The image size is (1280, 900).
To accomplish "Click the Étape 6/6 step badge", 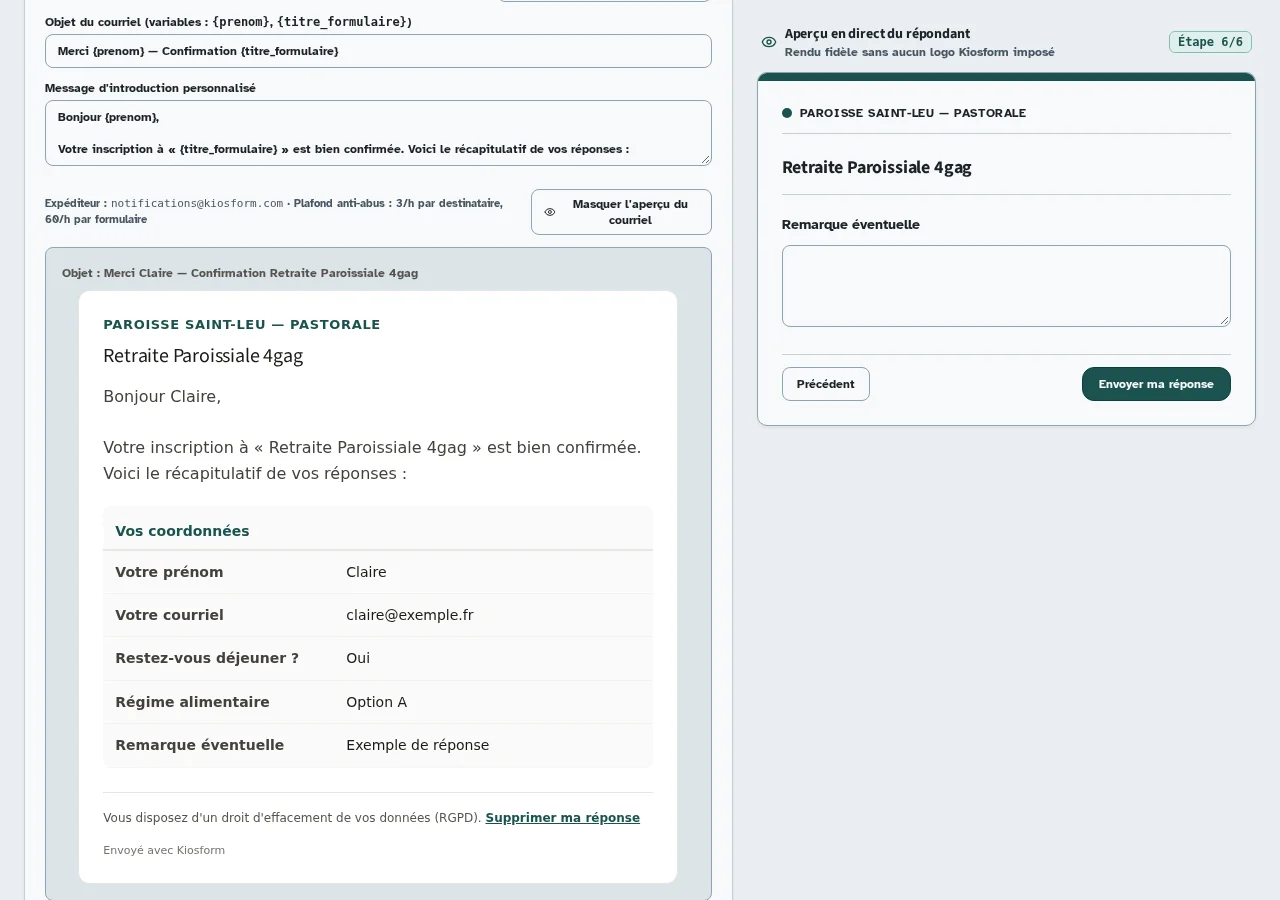I will [x=1210, y=42].
